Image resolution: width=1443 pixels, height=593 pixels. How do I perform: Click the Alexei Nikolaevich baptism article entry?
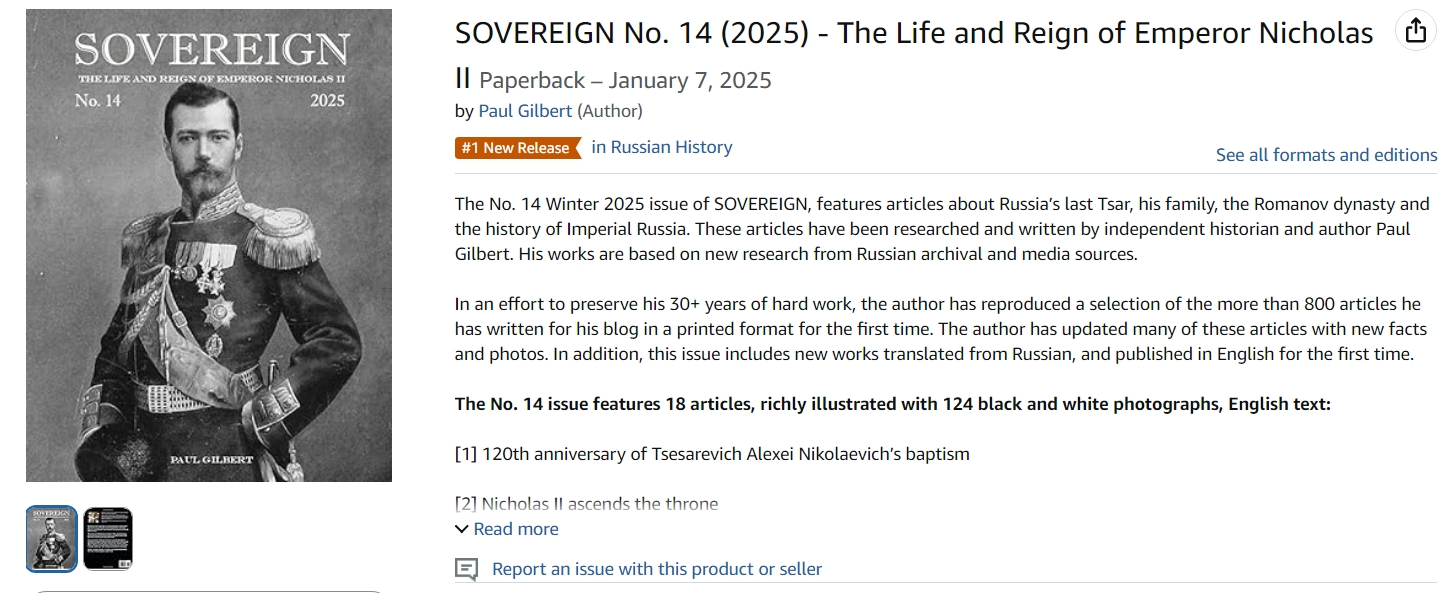click(x=712, y=454)
